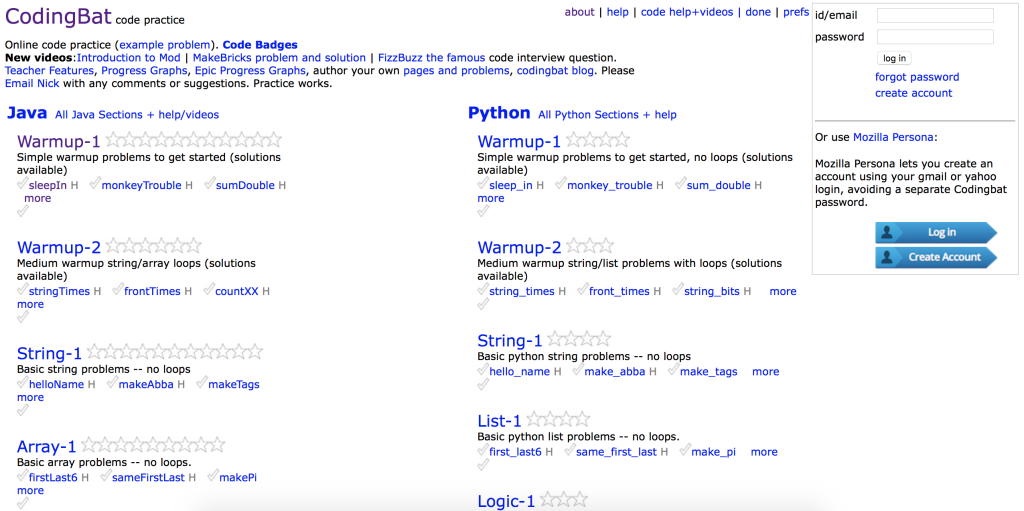
Task: Open the done page link
Action: click(x=758, y=12)
